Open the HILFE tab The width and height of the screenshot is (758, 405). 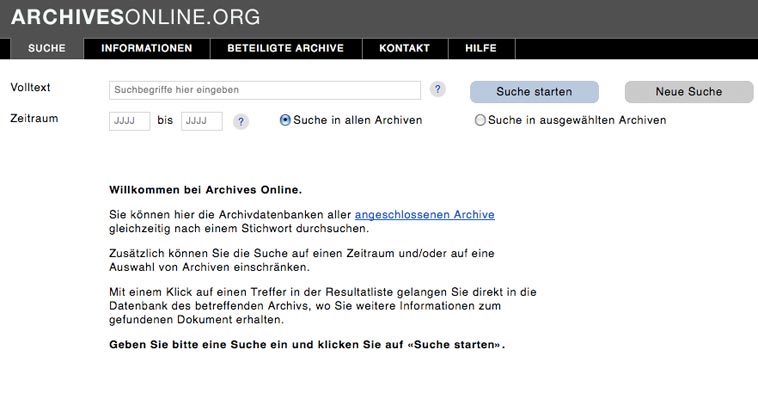pyautogui.click(x=481, y=48)
